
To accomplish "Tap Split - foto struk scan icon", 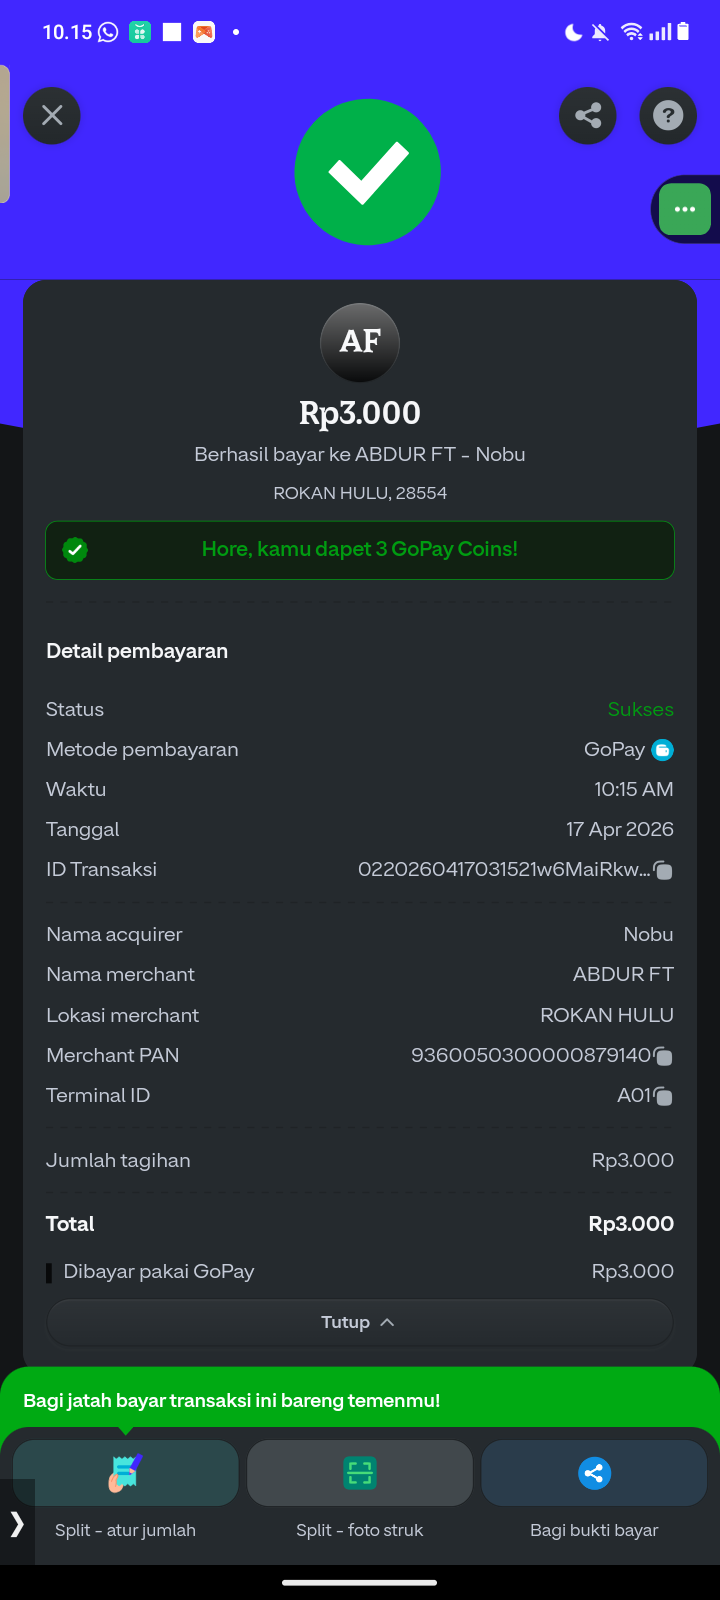I will pyautogui.click(x=360, y=1473).
